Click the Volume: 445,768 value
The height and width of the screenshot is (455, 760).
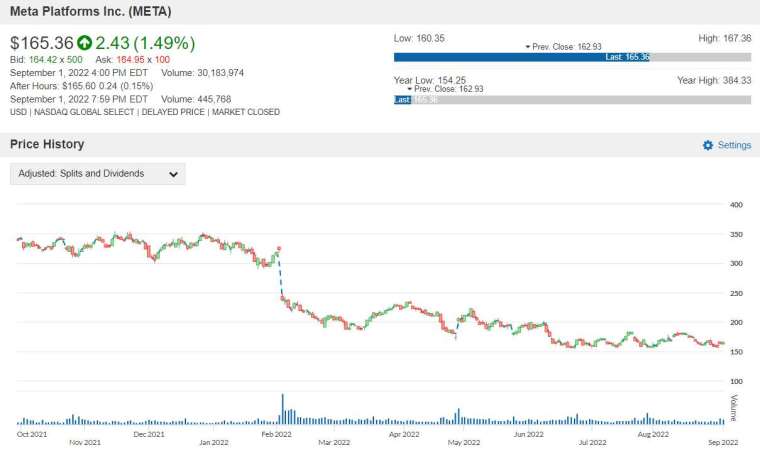click(196, 99)
